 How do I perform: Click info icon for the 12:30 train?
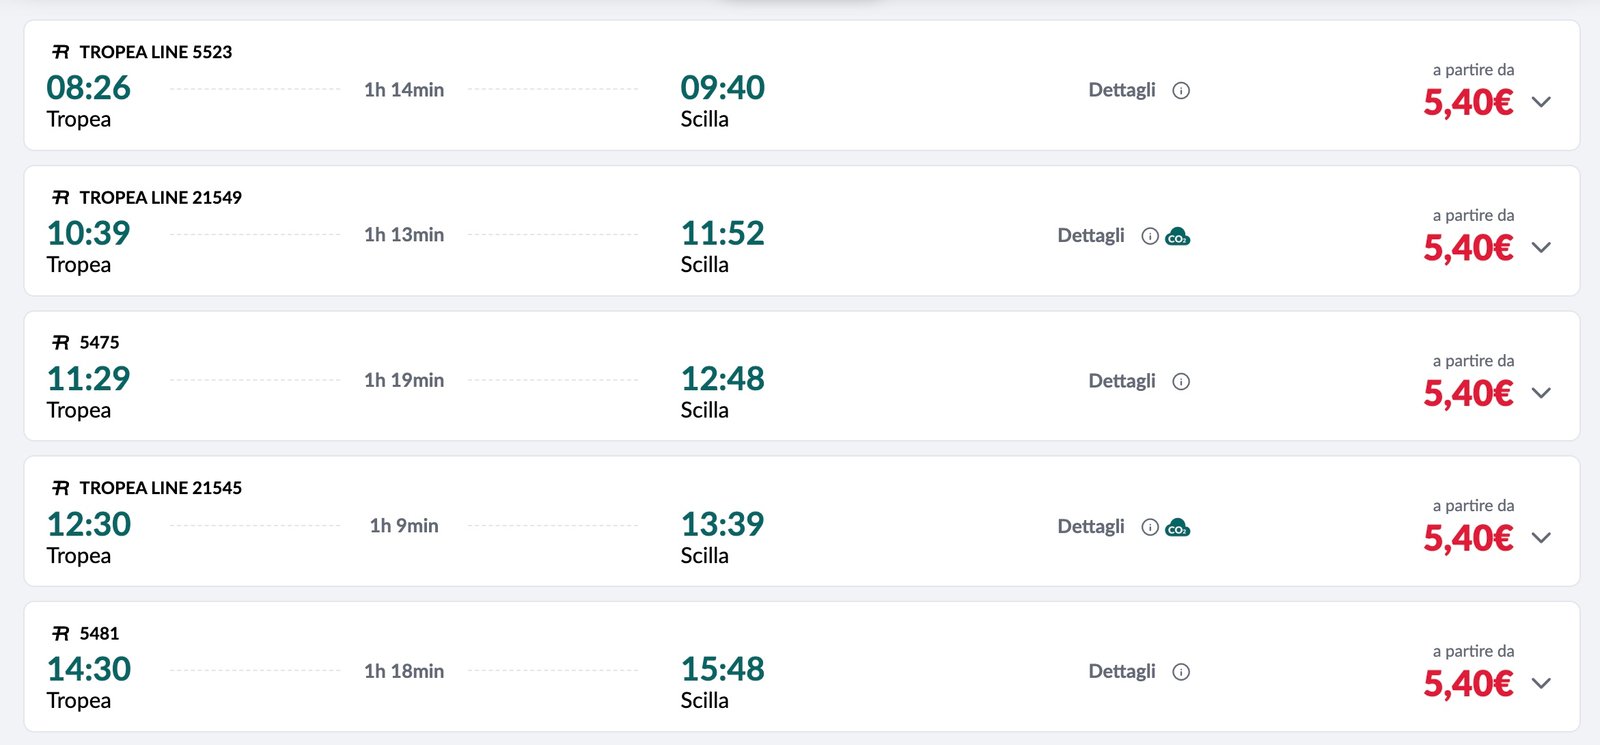point(1150,527)
